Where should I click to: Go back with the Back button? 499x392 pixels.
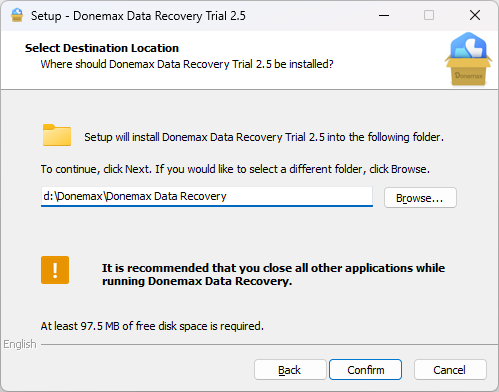point(290,370)
